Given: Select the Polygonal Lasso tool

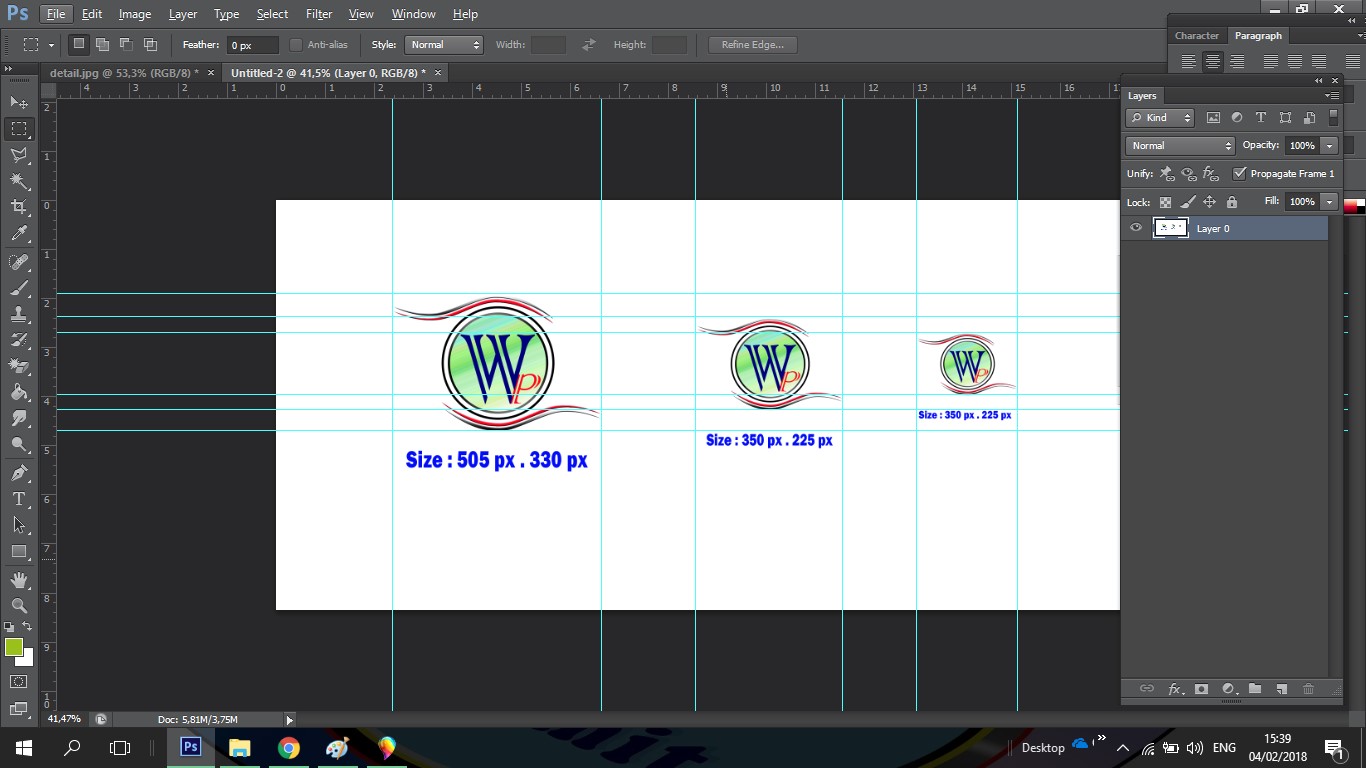Looking at the screenshot, I should click(19, 155).
